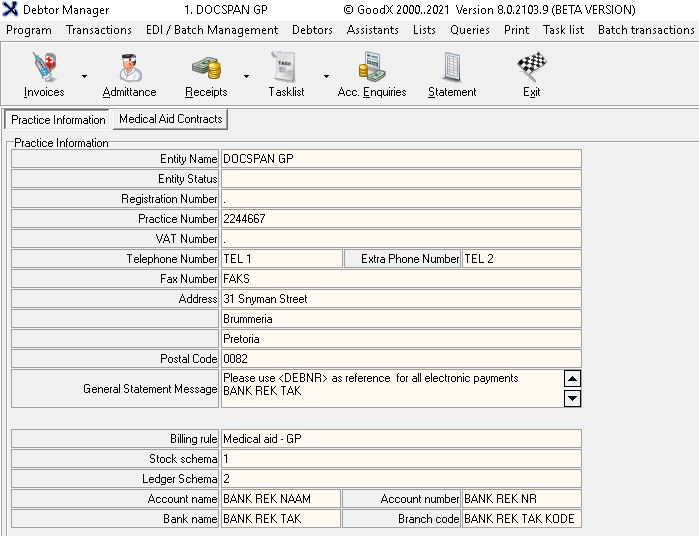
Task: Expand the dropdown arrow next to Invoices
Action: click(84, 76)
